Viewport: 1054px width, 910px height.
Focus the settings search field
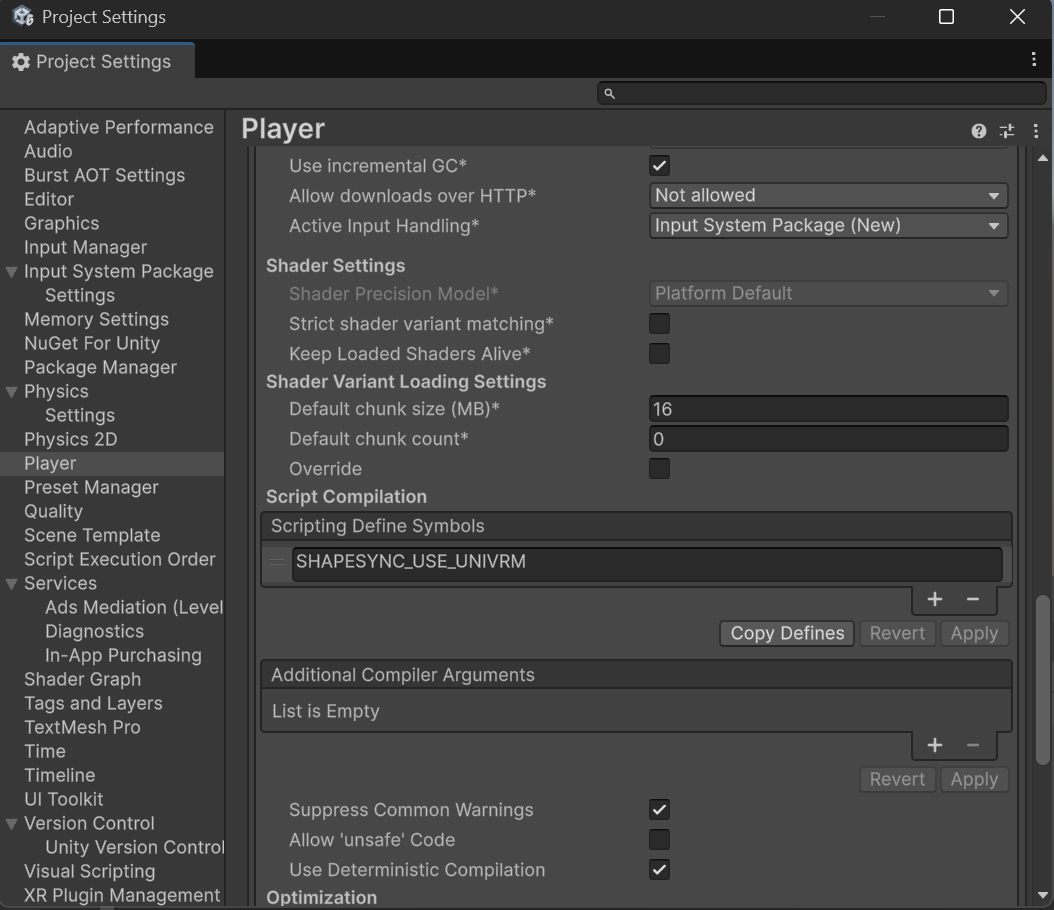(x=821, y=93)
